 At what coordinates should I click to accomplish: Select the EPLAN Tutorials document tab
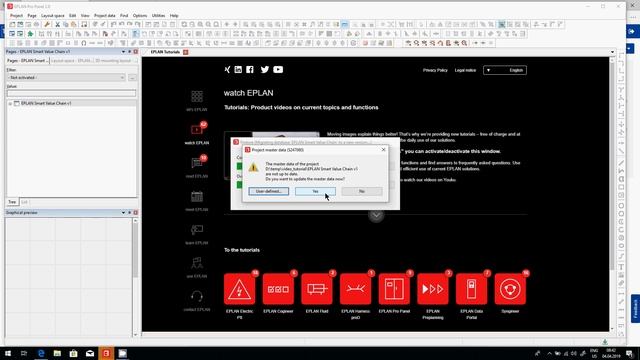click(165, 52)
